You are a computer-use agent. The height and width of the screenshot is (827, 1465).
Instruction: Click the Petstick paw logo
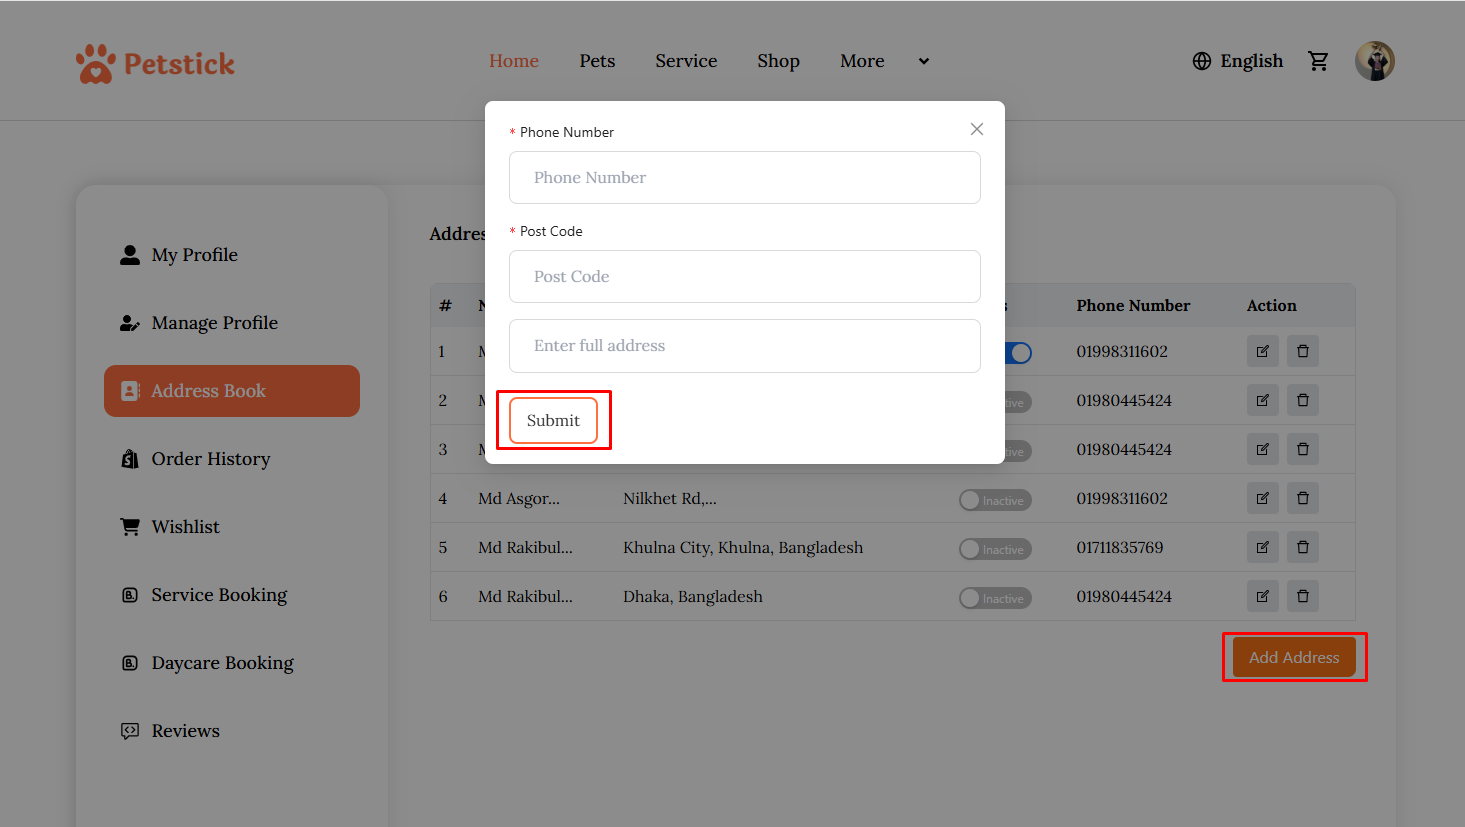pyautogui.click(x=96, y=64)
